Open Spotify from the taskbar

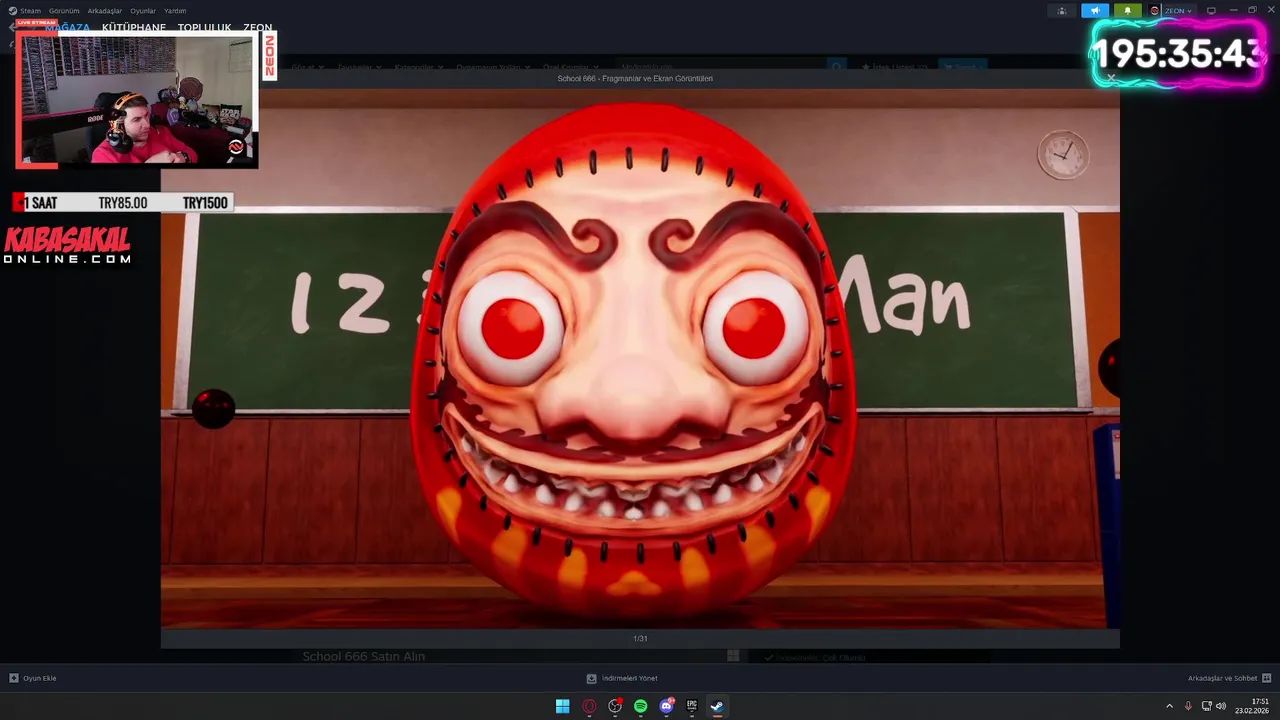pos(640,706)
